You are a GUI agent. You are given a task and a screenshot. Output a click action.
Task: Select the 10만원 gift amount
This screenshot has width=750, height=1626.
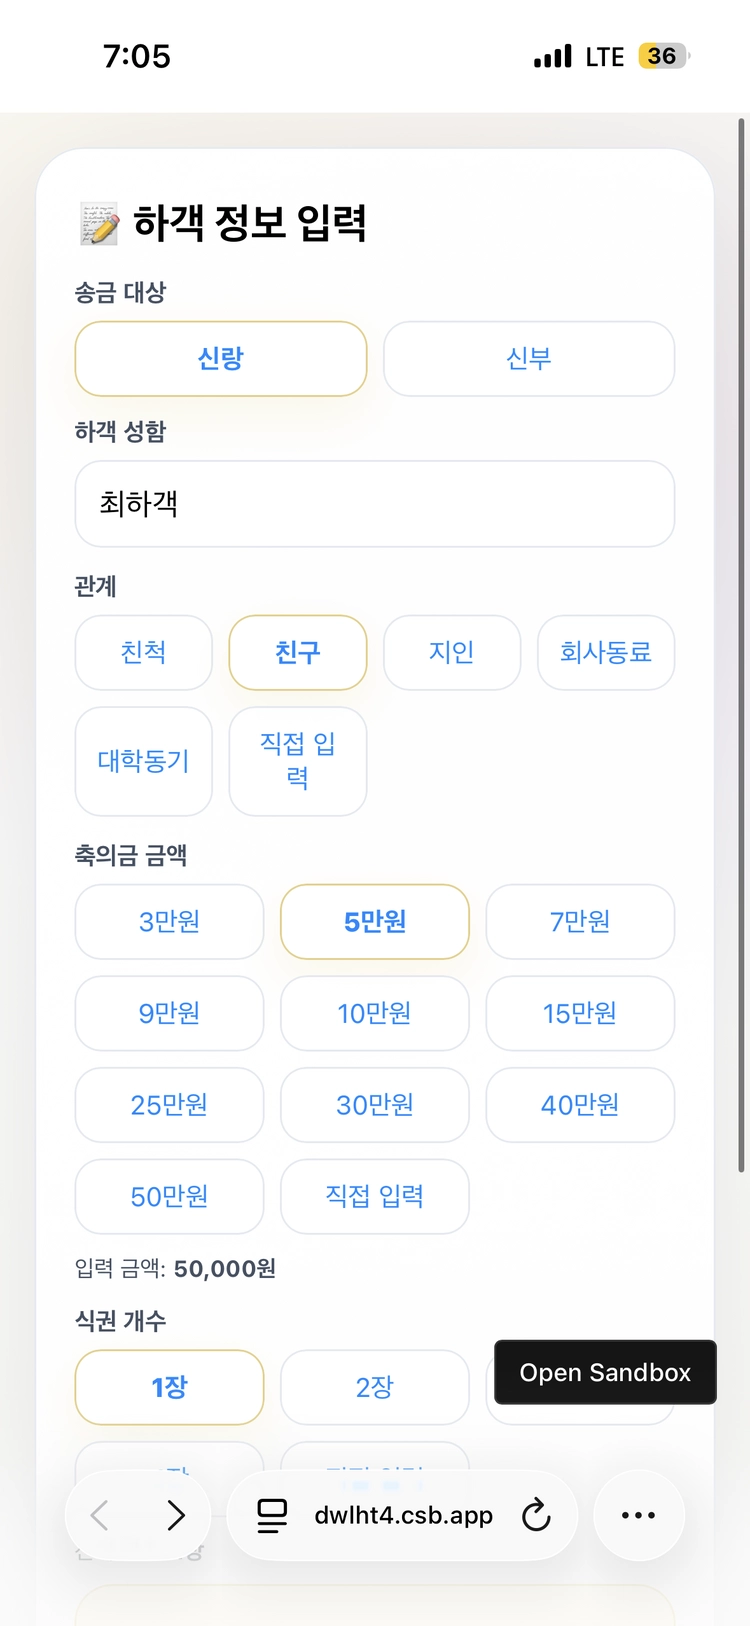pos(375,1014)
